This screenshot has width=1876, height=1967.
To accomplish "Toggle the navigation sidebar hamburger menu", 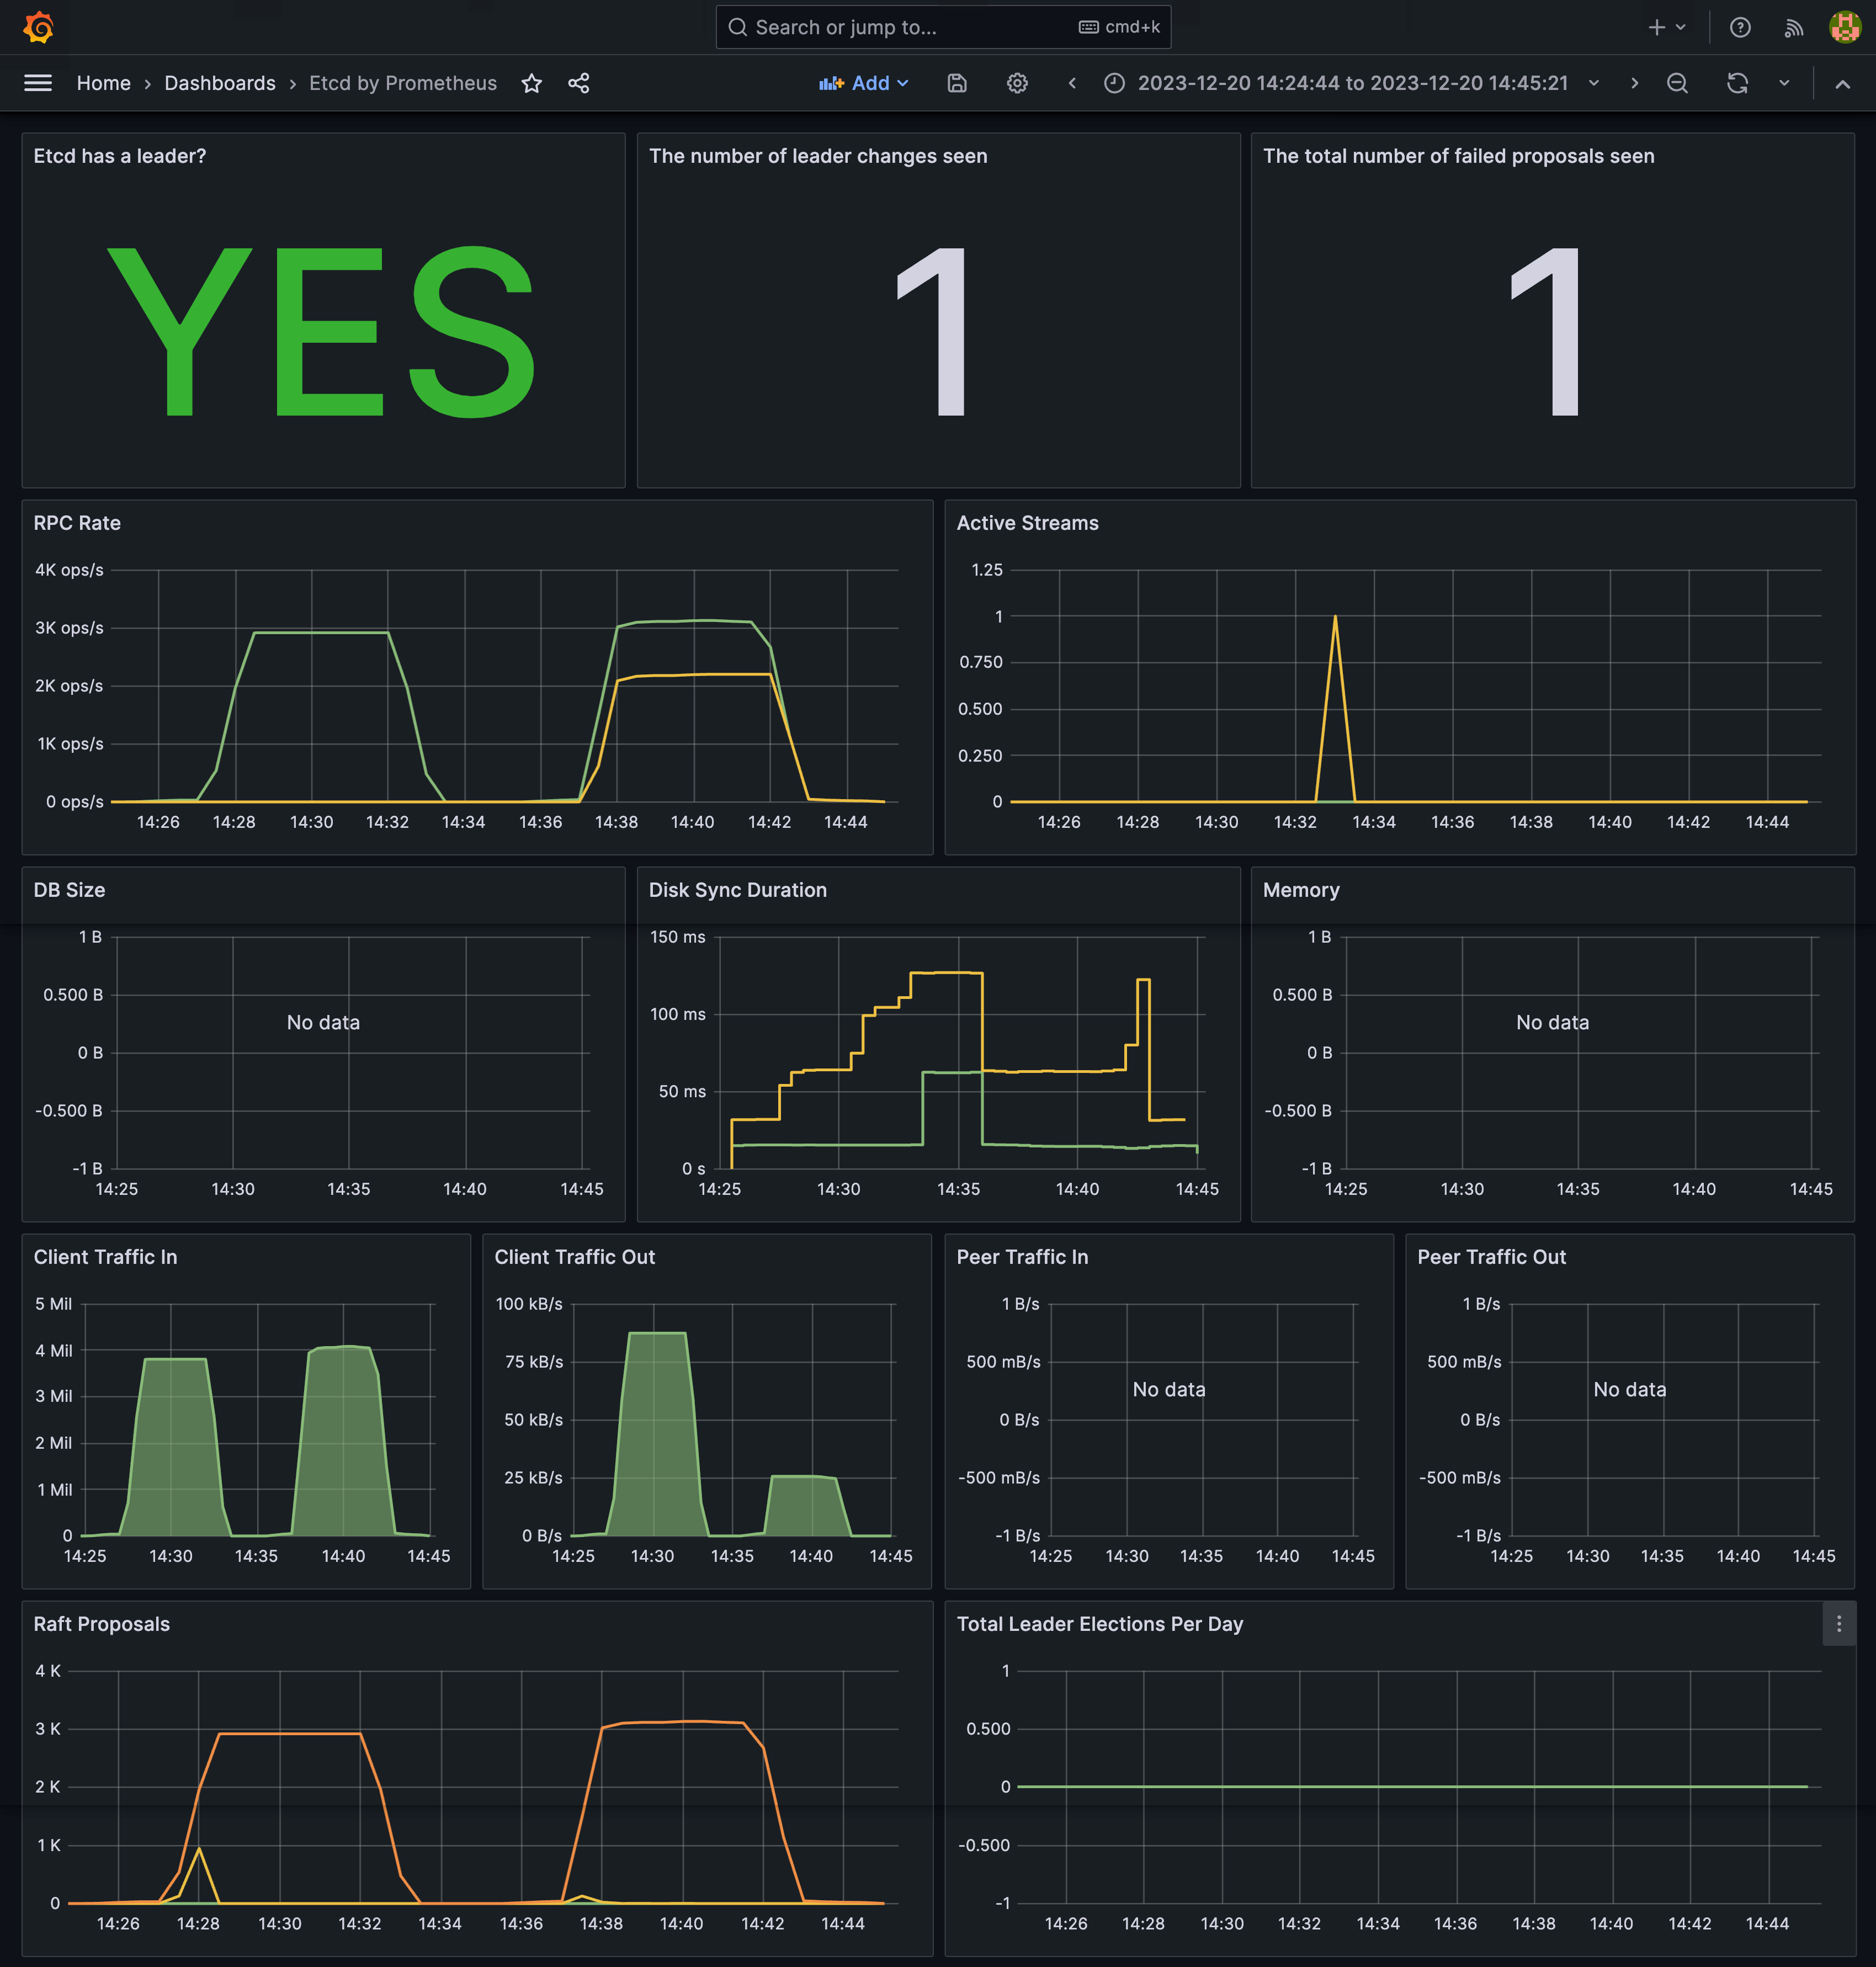I will click(38, 83).
